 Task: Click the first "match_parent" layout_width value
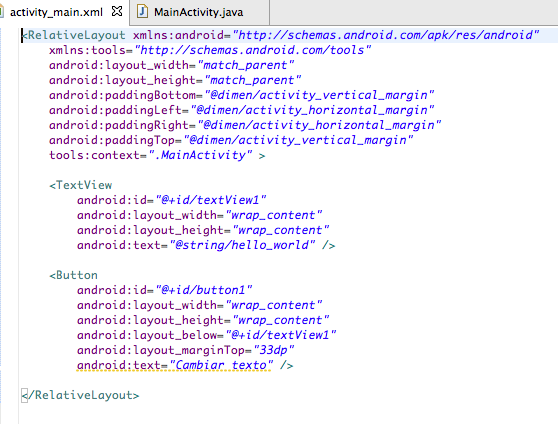[246, 65]
